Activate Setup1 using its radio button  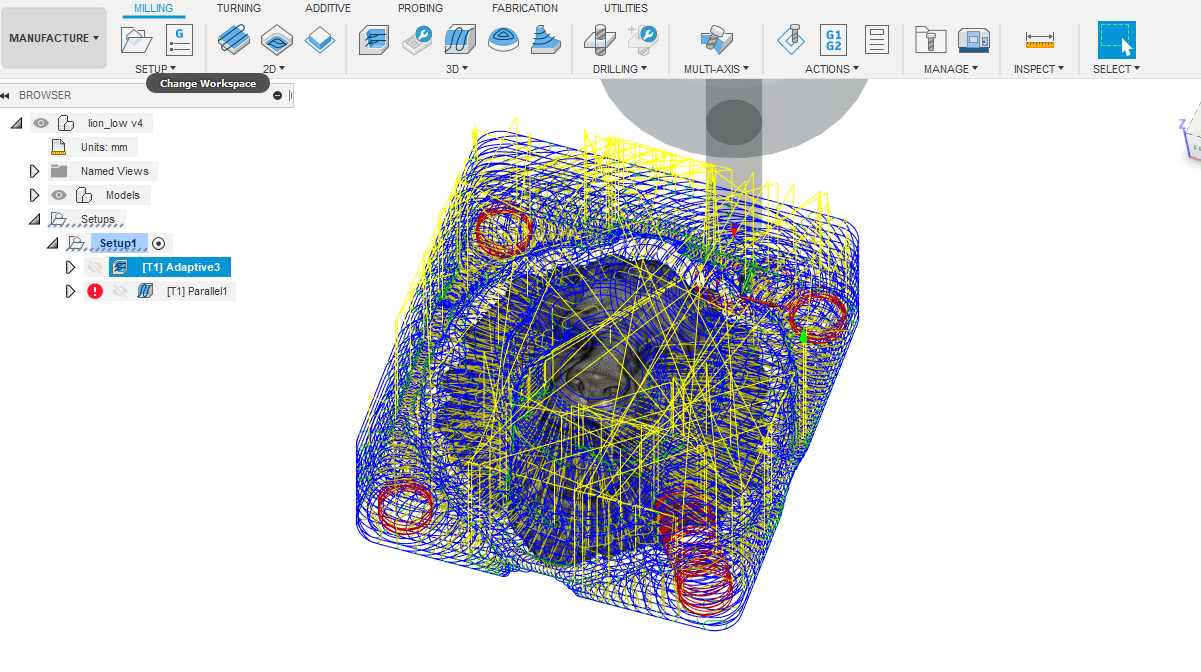[159, 243]
